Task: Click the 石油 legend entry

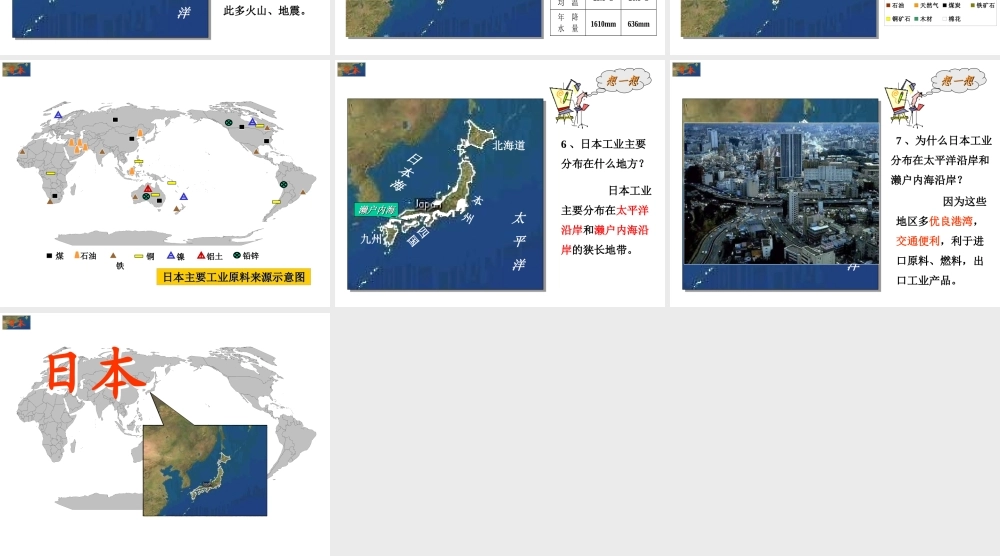Action: click(x=85, y=256)
